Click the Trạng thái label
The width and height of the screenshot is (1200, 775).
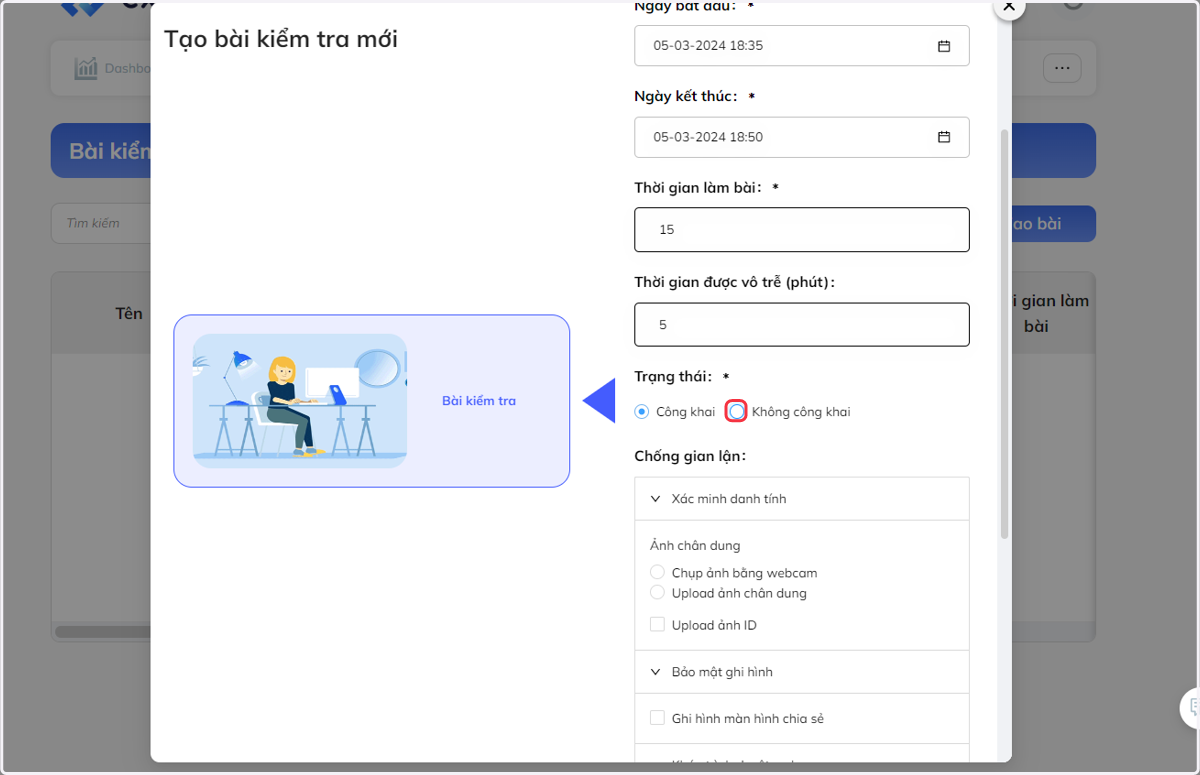[673, 377]
